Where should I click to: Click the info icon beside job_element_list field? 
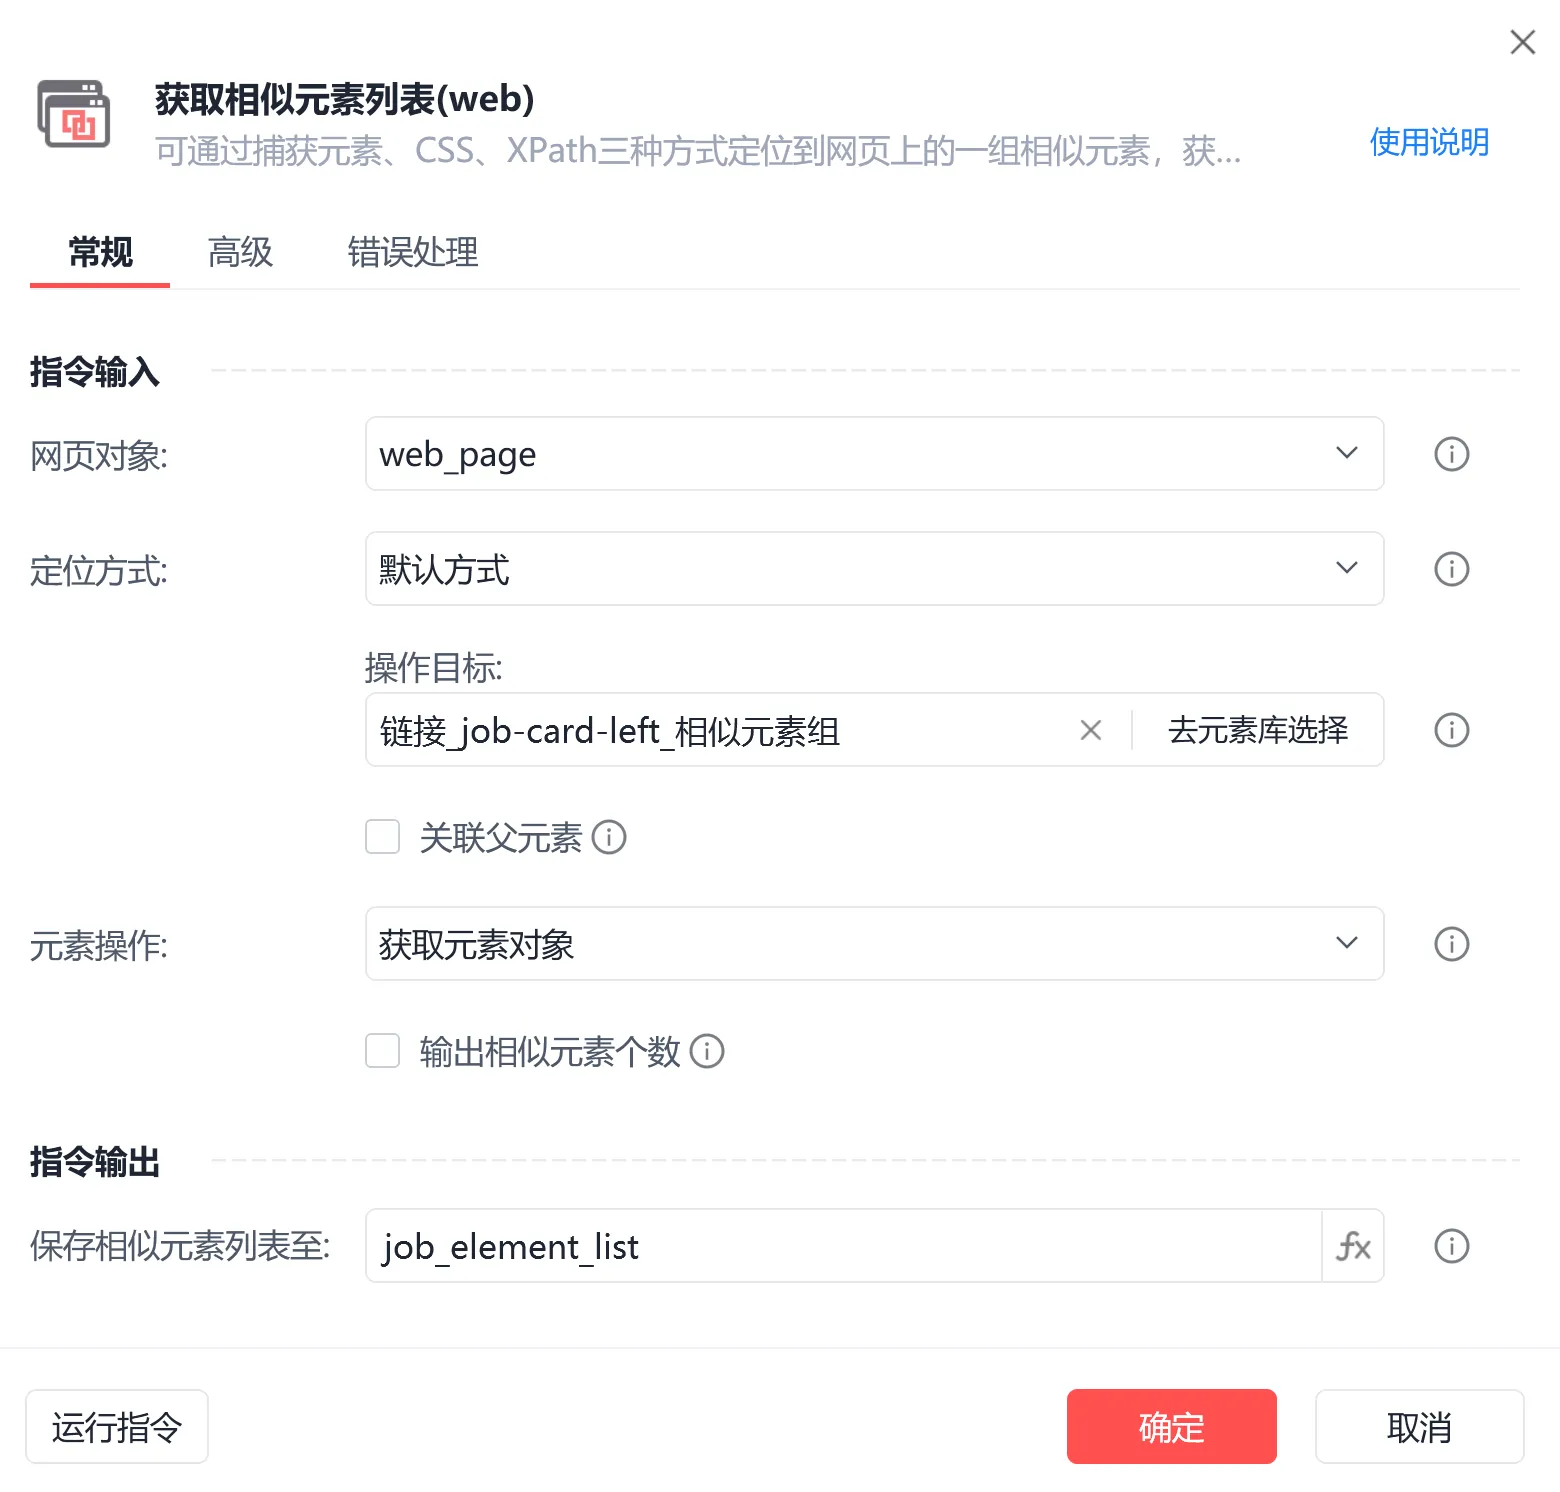point(1451,1246)
